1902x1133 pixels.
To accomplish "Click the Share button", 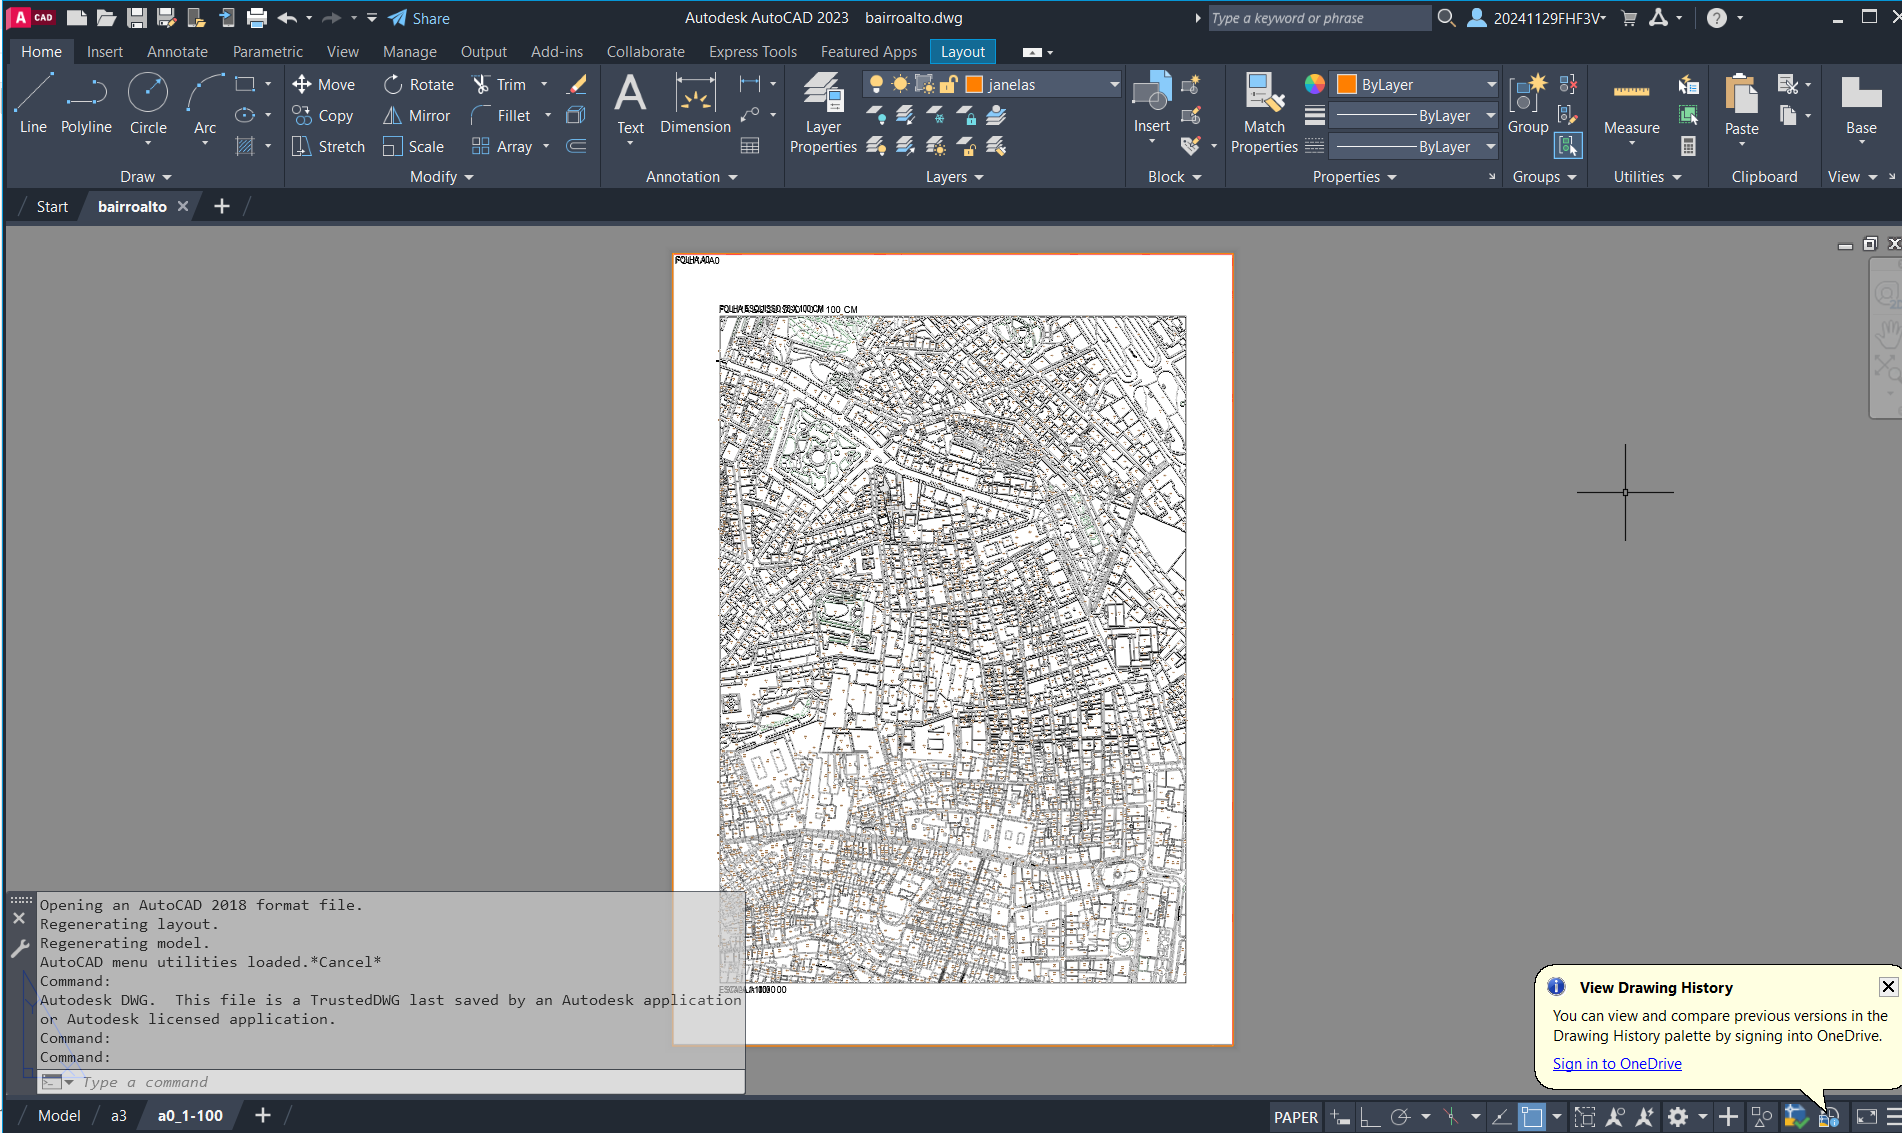I will tap(419, 18).
